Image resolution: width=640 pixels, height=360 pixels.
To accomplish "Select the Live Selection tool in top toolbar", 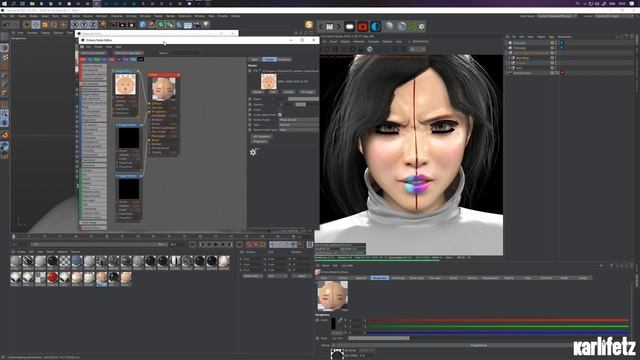I will click(27, 25).
